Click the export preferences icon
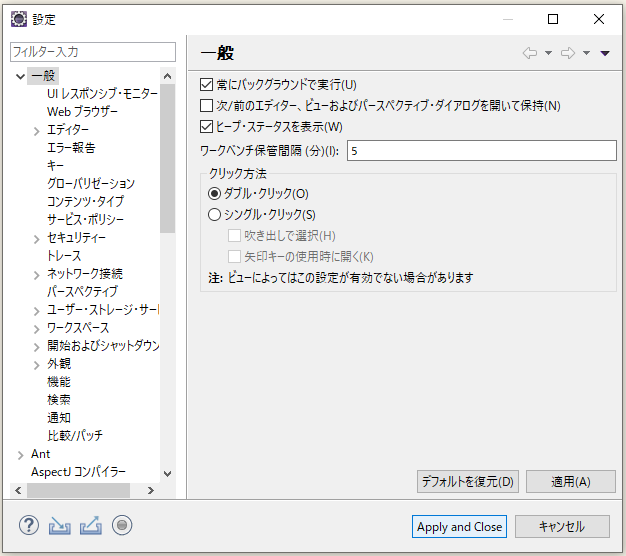This screenshot has width=626, height=556. click(91, 526)
